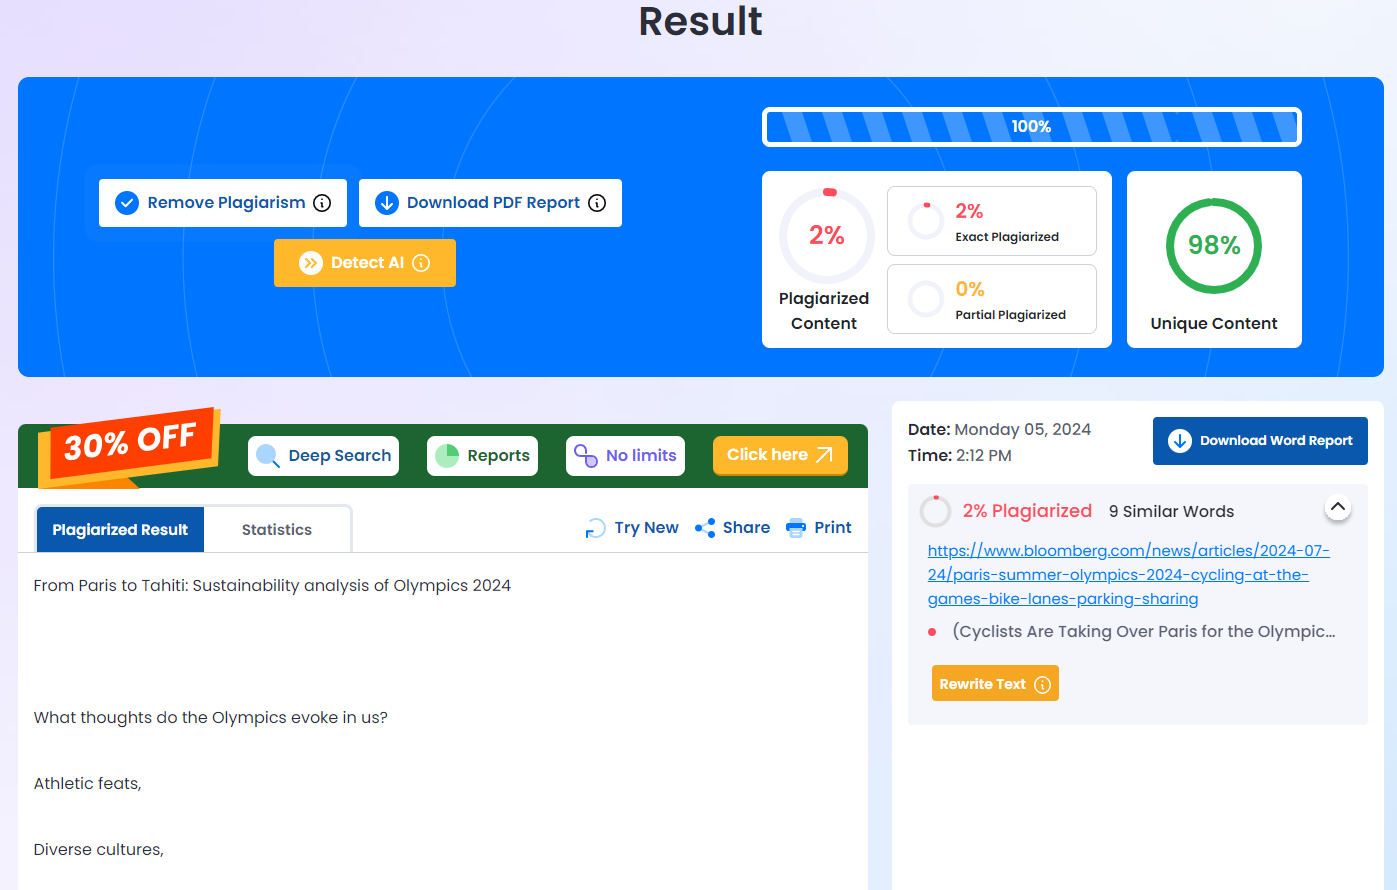
Task: Open the bloomberg.com source link
Action: (1128, 575)
